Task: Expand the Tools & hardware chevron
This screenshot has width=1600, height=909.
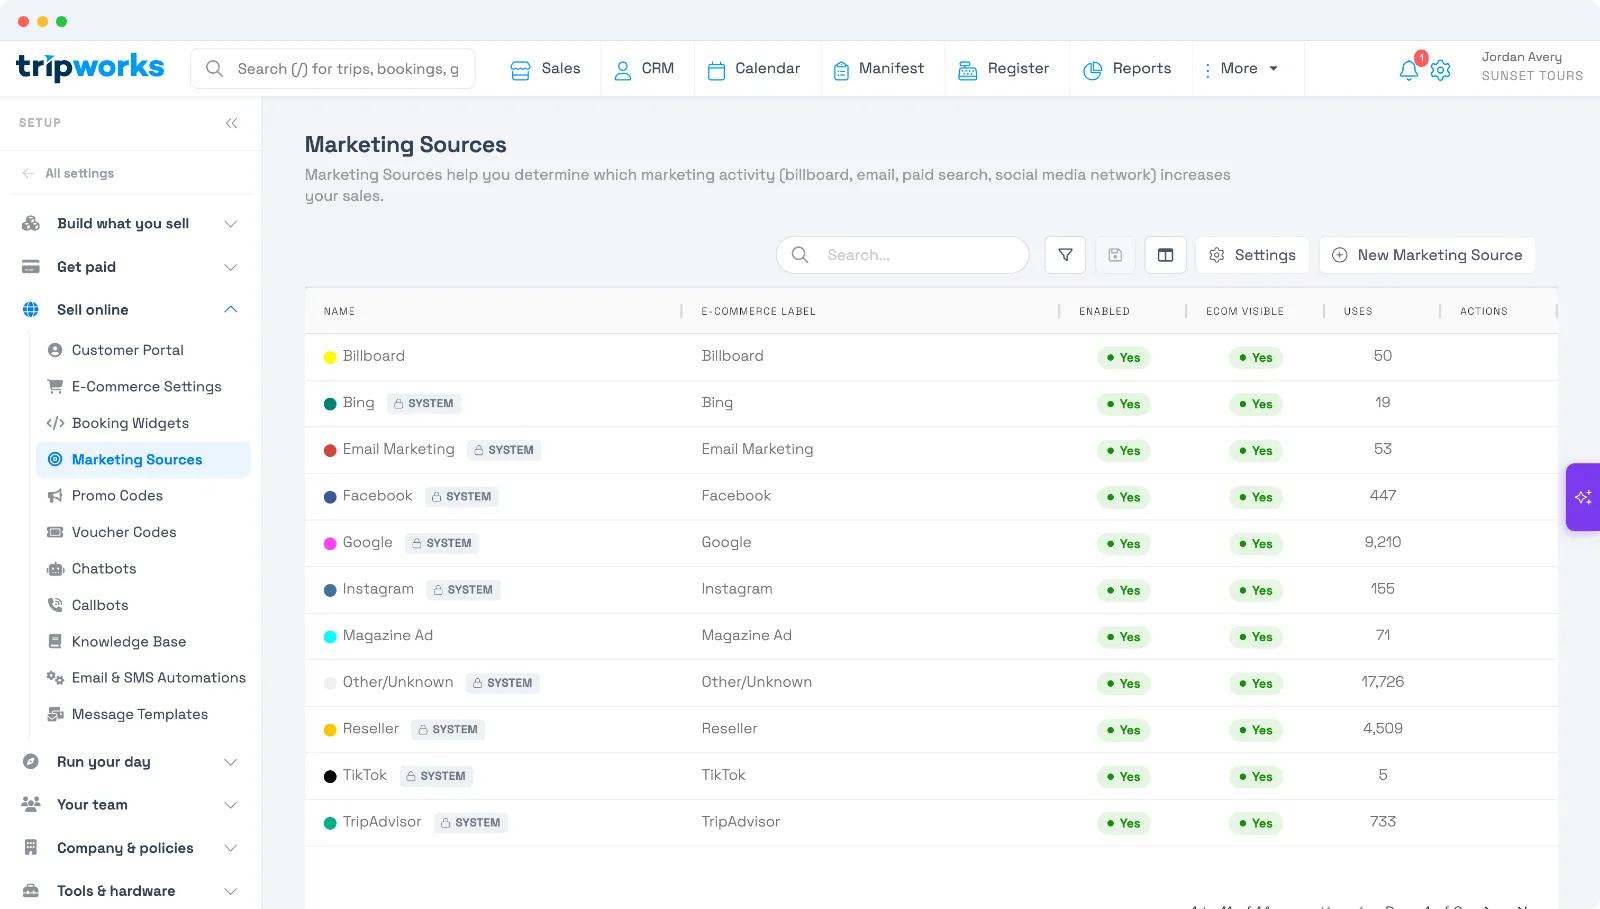Action: pos(231,891)
